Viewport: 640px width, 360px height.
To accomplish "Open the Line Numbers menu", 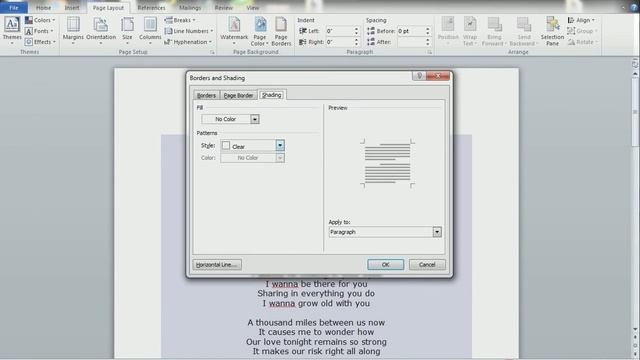I will 189,31.
